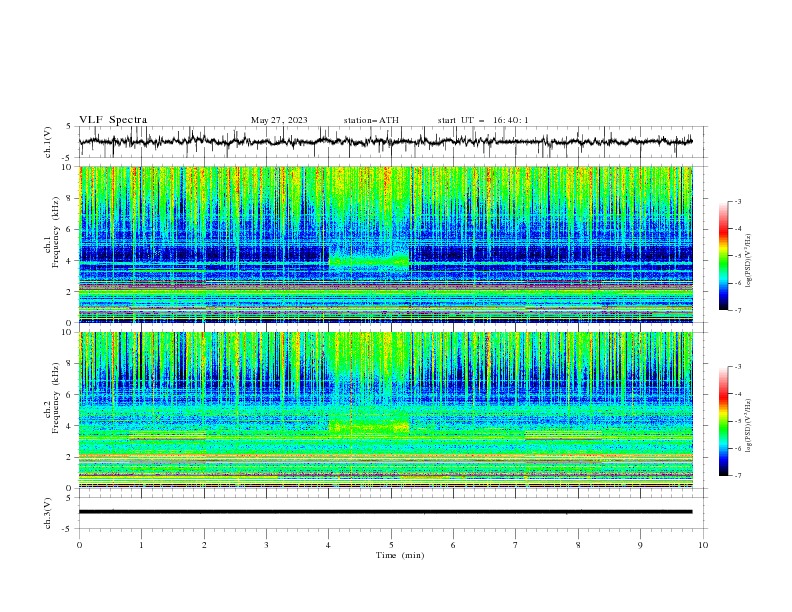Viewport: 792px width, 612px height.
Task: Click the '-4' tick on the ch.2 colorbar
Action: [738, 394]
